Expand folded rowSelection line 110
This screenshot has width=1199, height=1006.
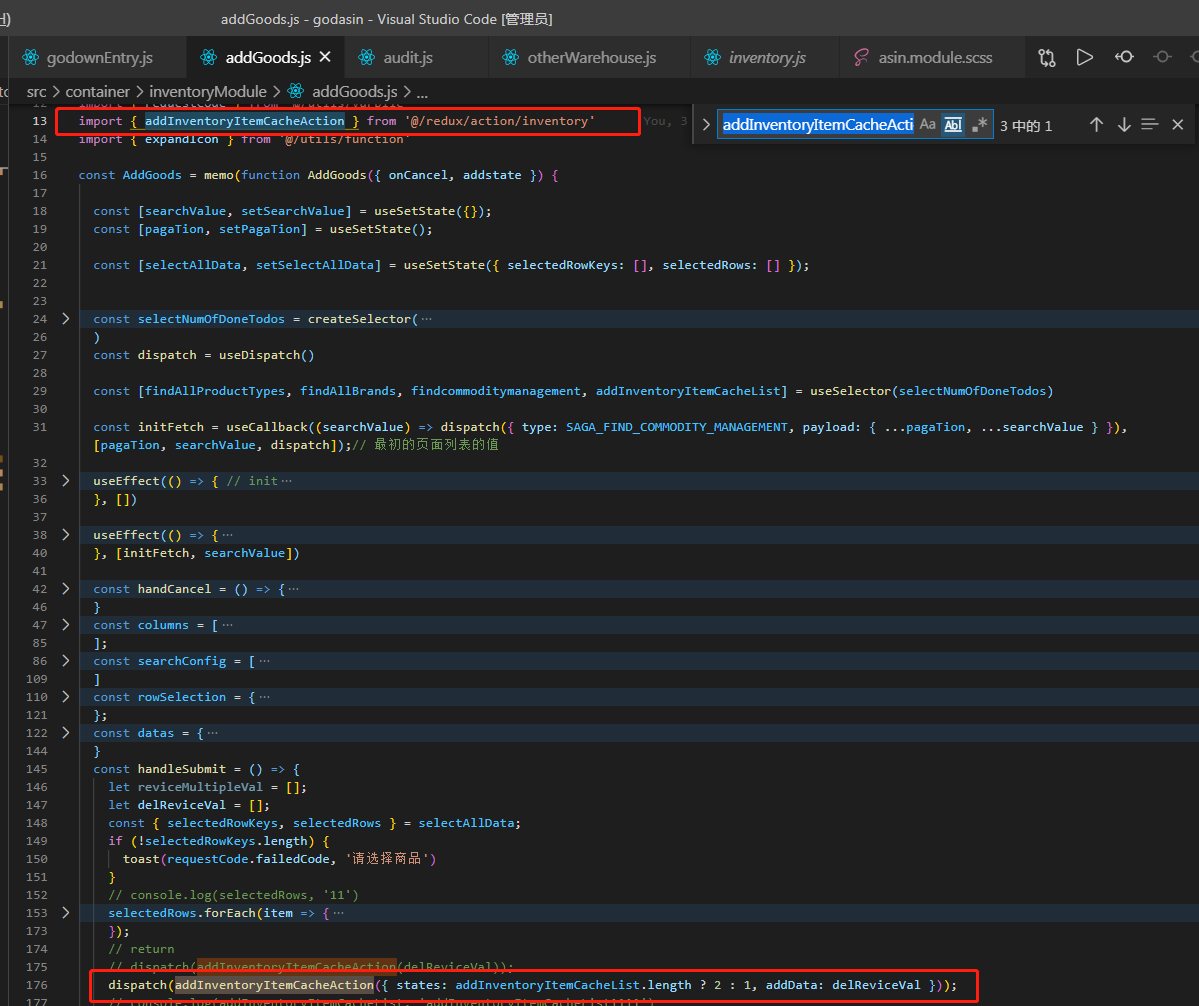[66, 696]
